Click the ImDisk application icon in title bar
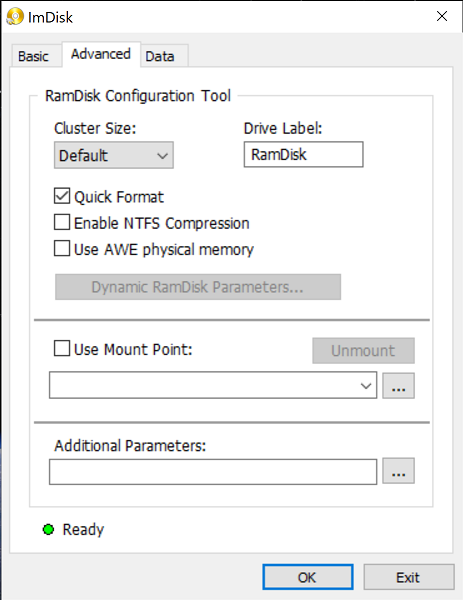 click(15, 17)
